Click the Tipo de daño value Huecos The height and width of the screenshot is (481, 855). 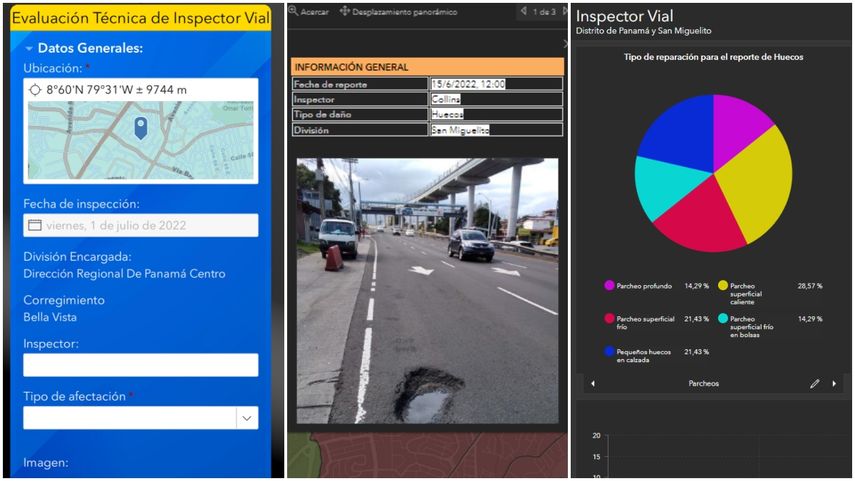pos(447,114)
